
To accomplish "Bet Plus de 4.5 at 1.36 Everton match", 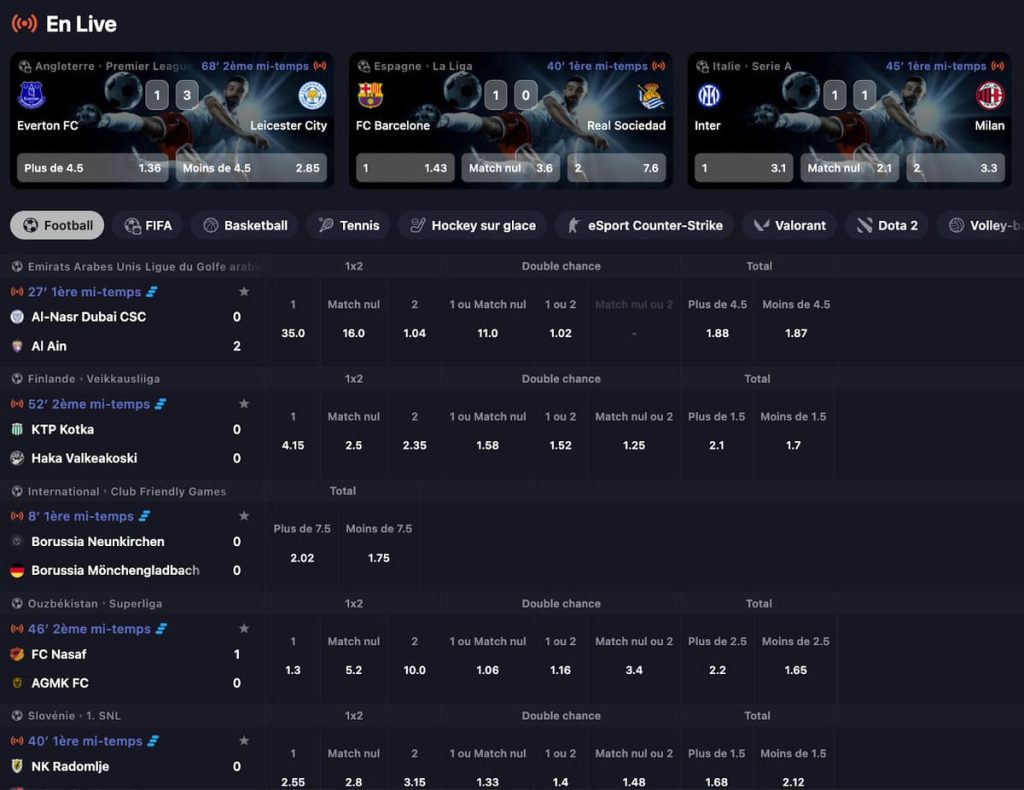I will 93,168.
